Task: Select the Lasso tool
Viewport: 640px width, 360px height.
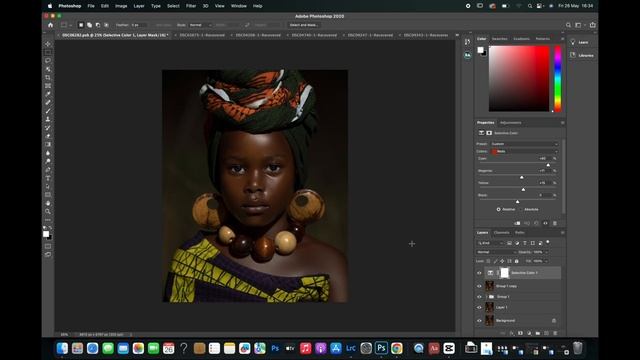Action: tap(48, 60)
